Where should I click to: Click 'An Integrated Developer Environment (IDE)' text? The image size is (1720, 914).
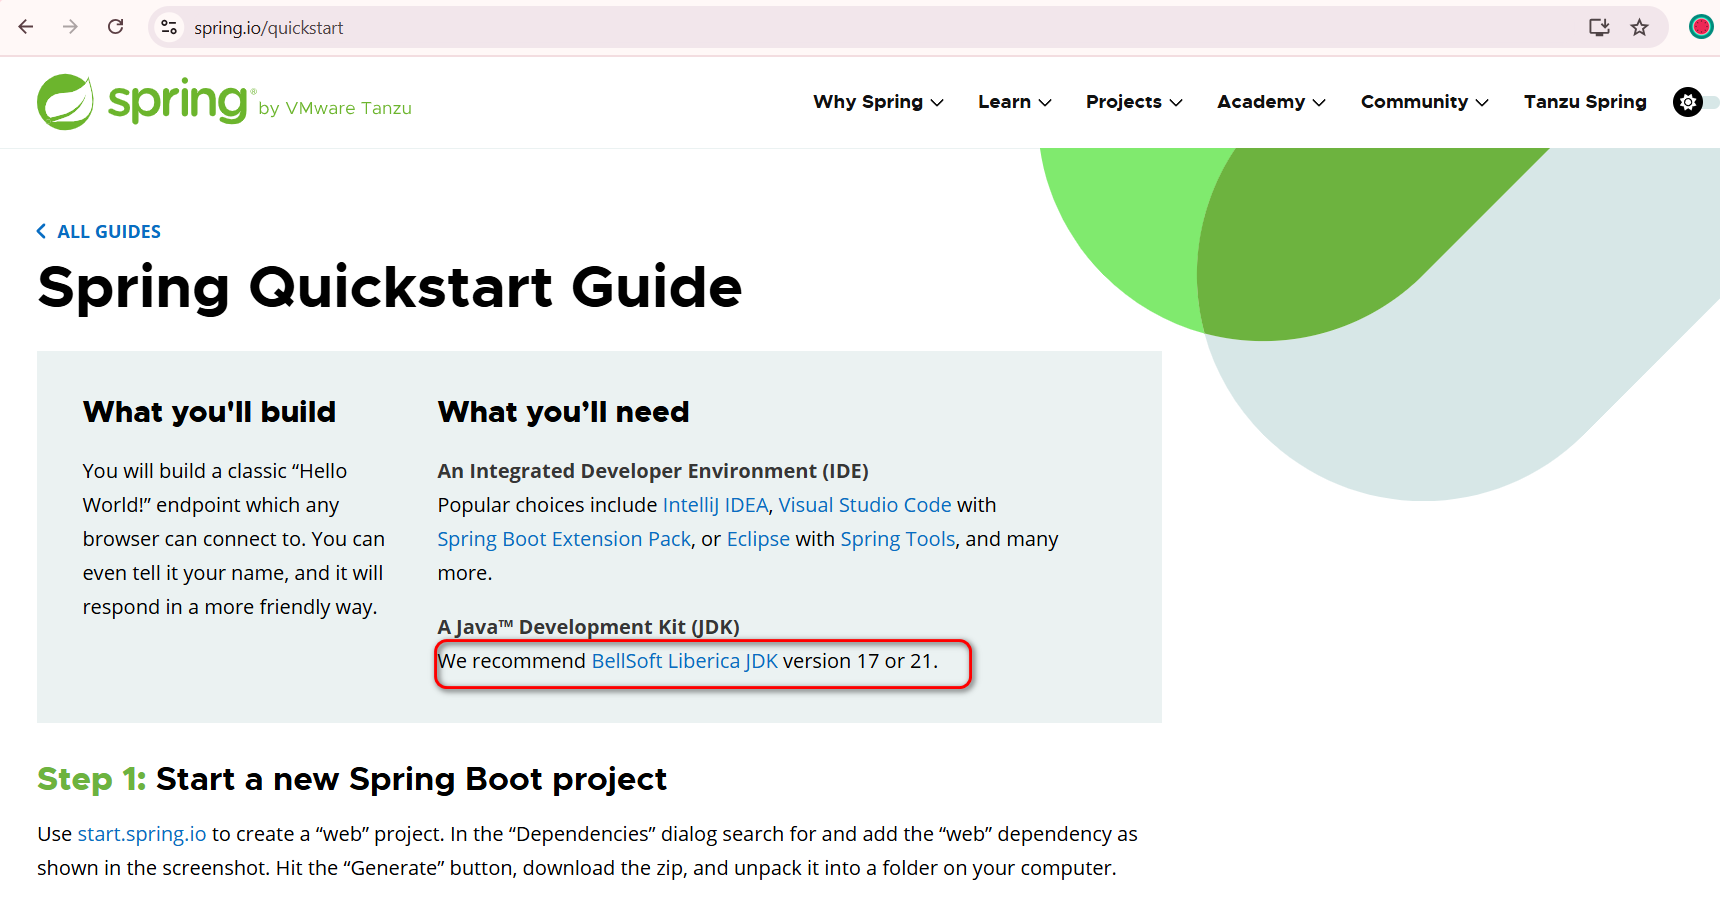pos(653,471)
